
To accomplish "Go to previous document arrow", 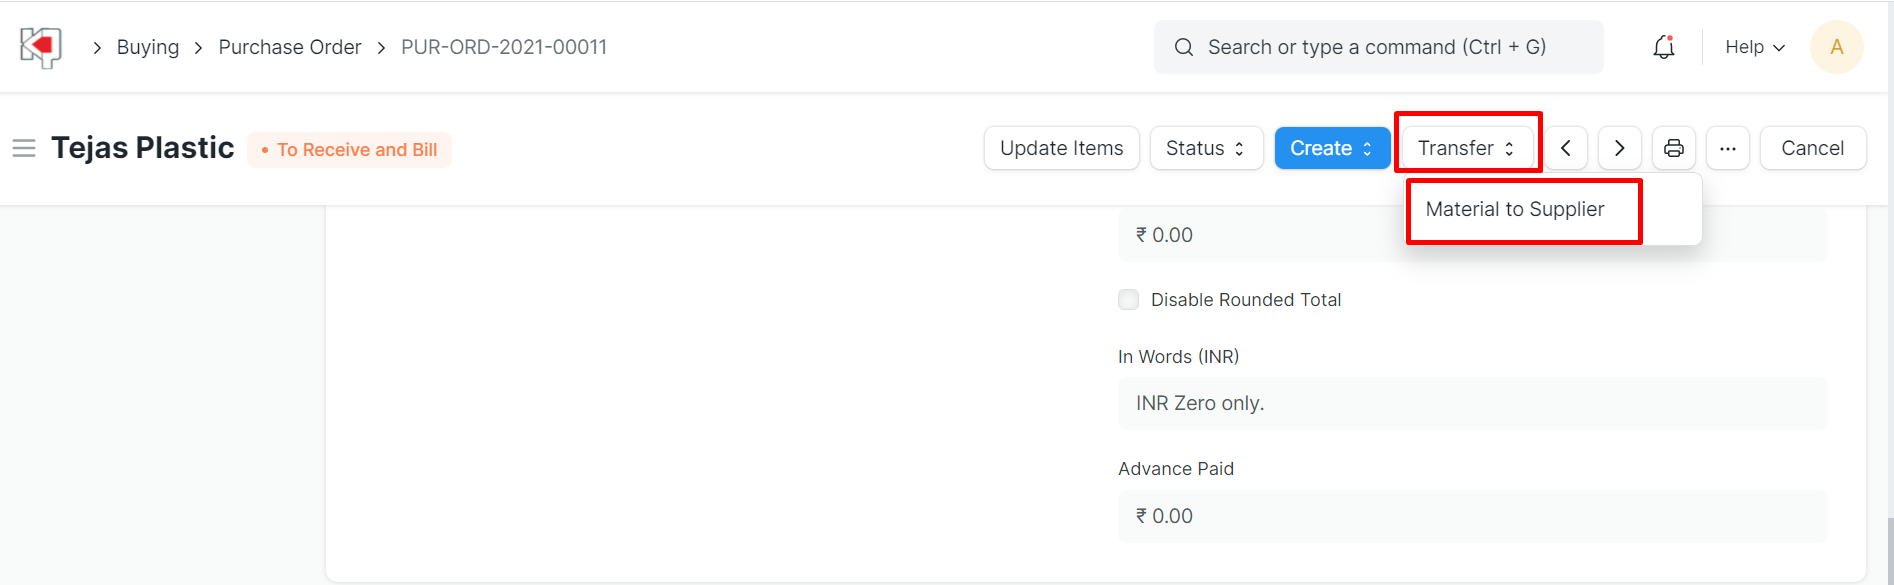I will 1566,148.
